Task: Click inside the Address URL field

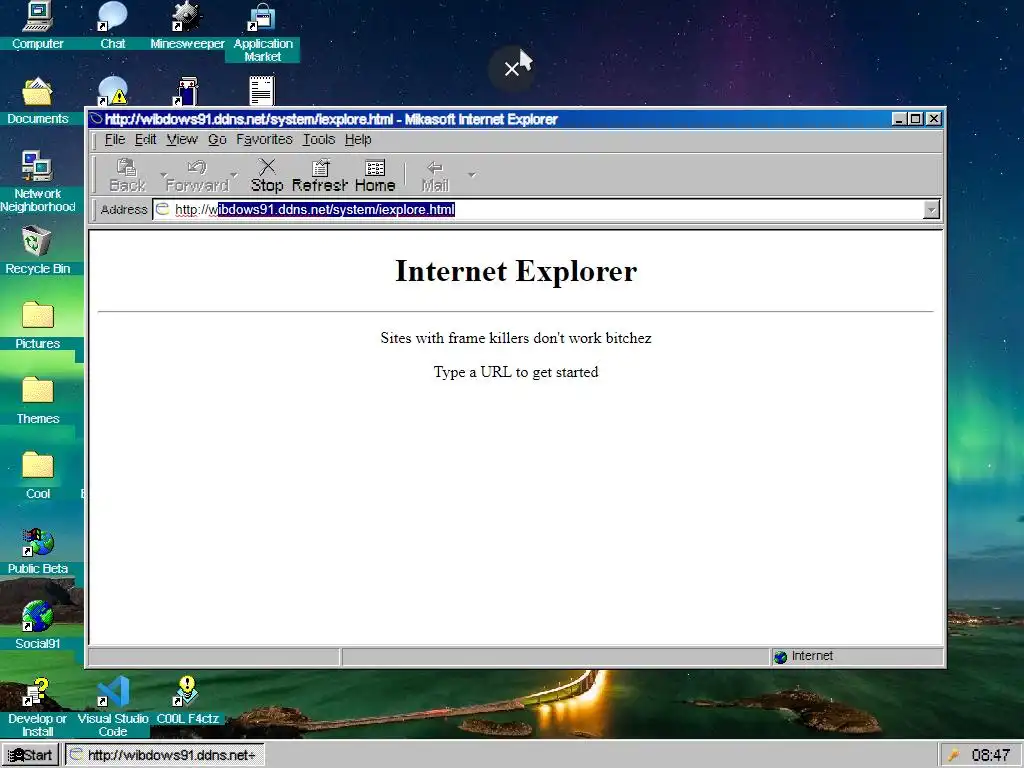Action: click(538, 210)
